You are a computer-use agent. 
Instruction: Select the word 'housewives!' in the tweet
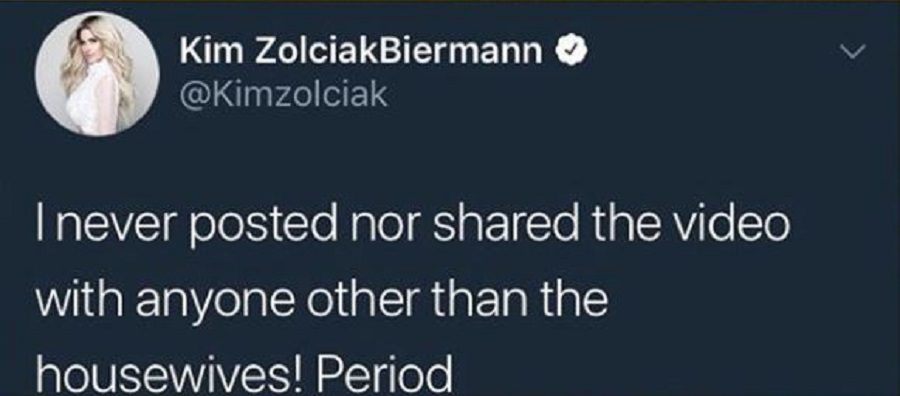coord(164,375)
